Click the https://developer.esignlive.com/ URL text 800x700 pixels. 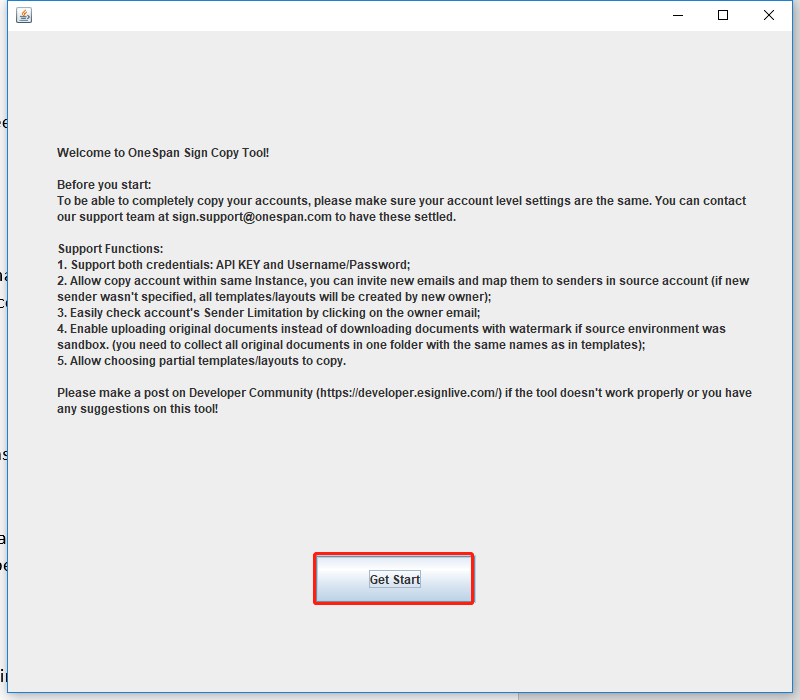409,393
